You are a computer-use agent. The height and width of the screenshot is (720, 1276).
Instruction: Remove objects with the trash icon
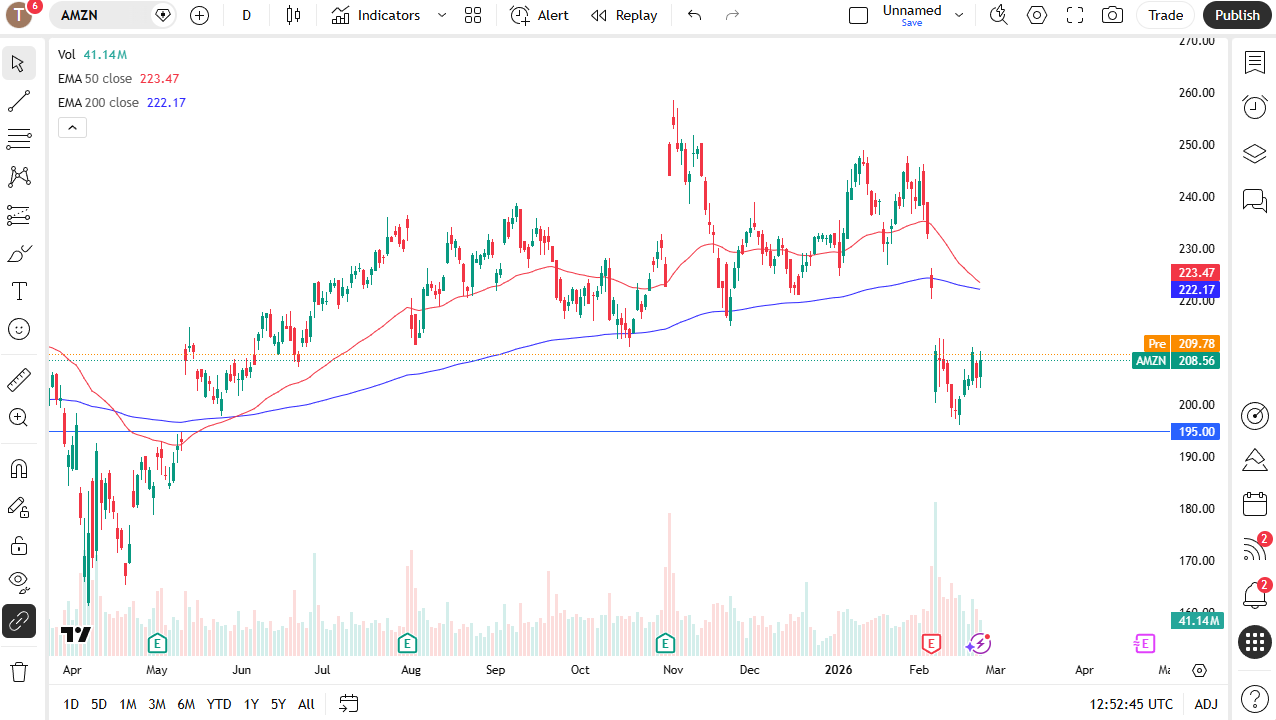(18, 671)
